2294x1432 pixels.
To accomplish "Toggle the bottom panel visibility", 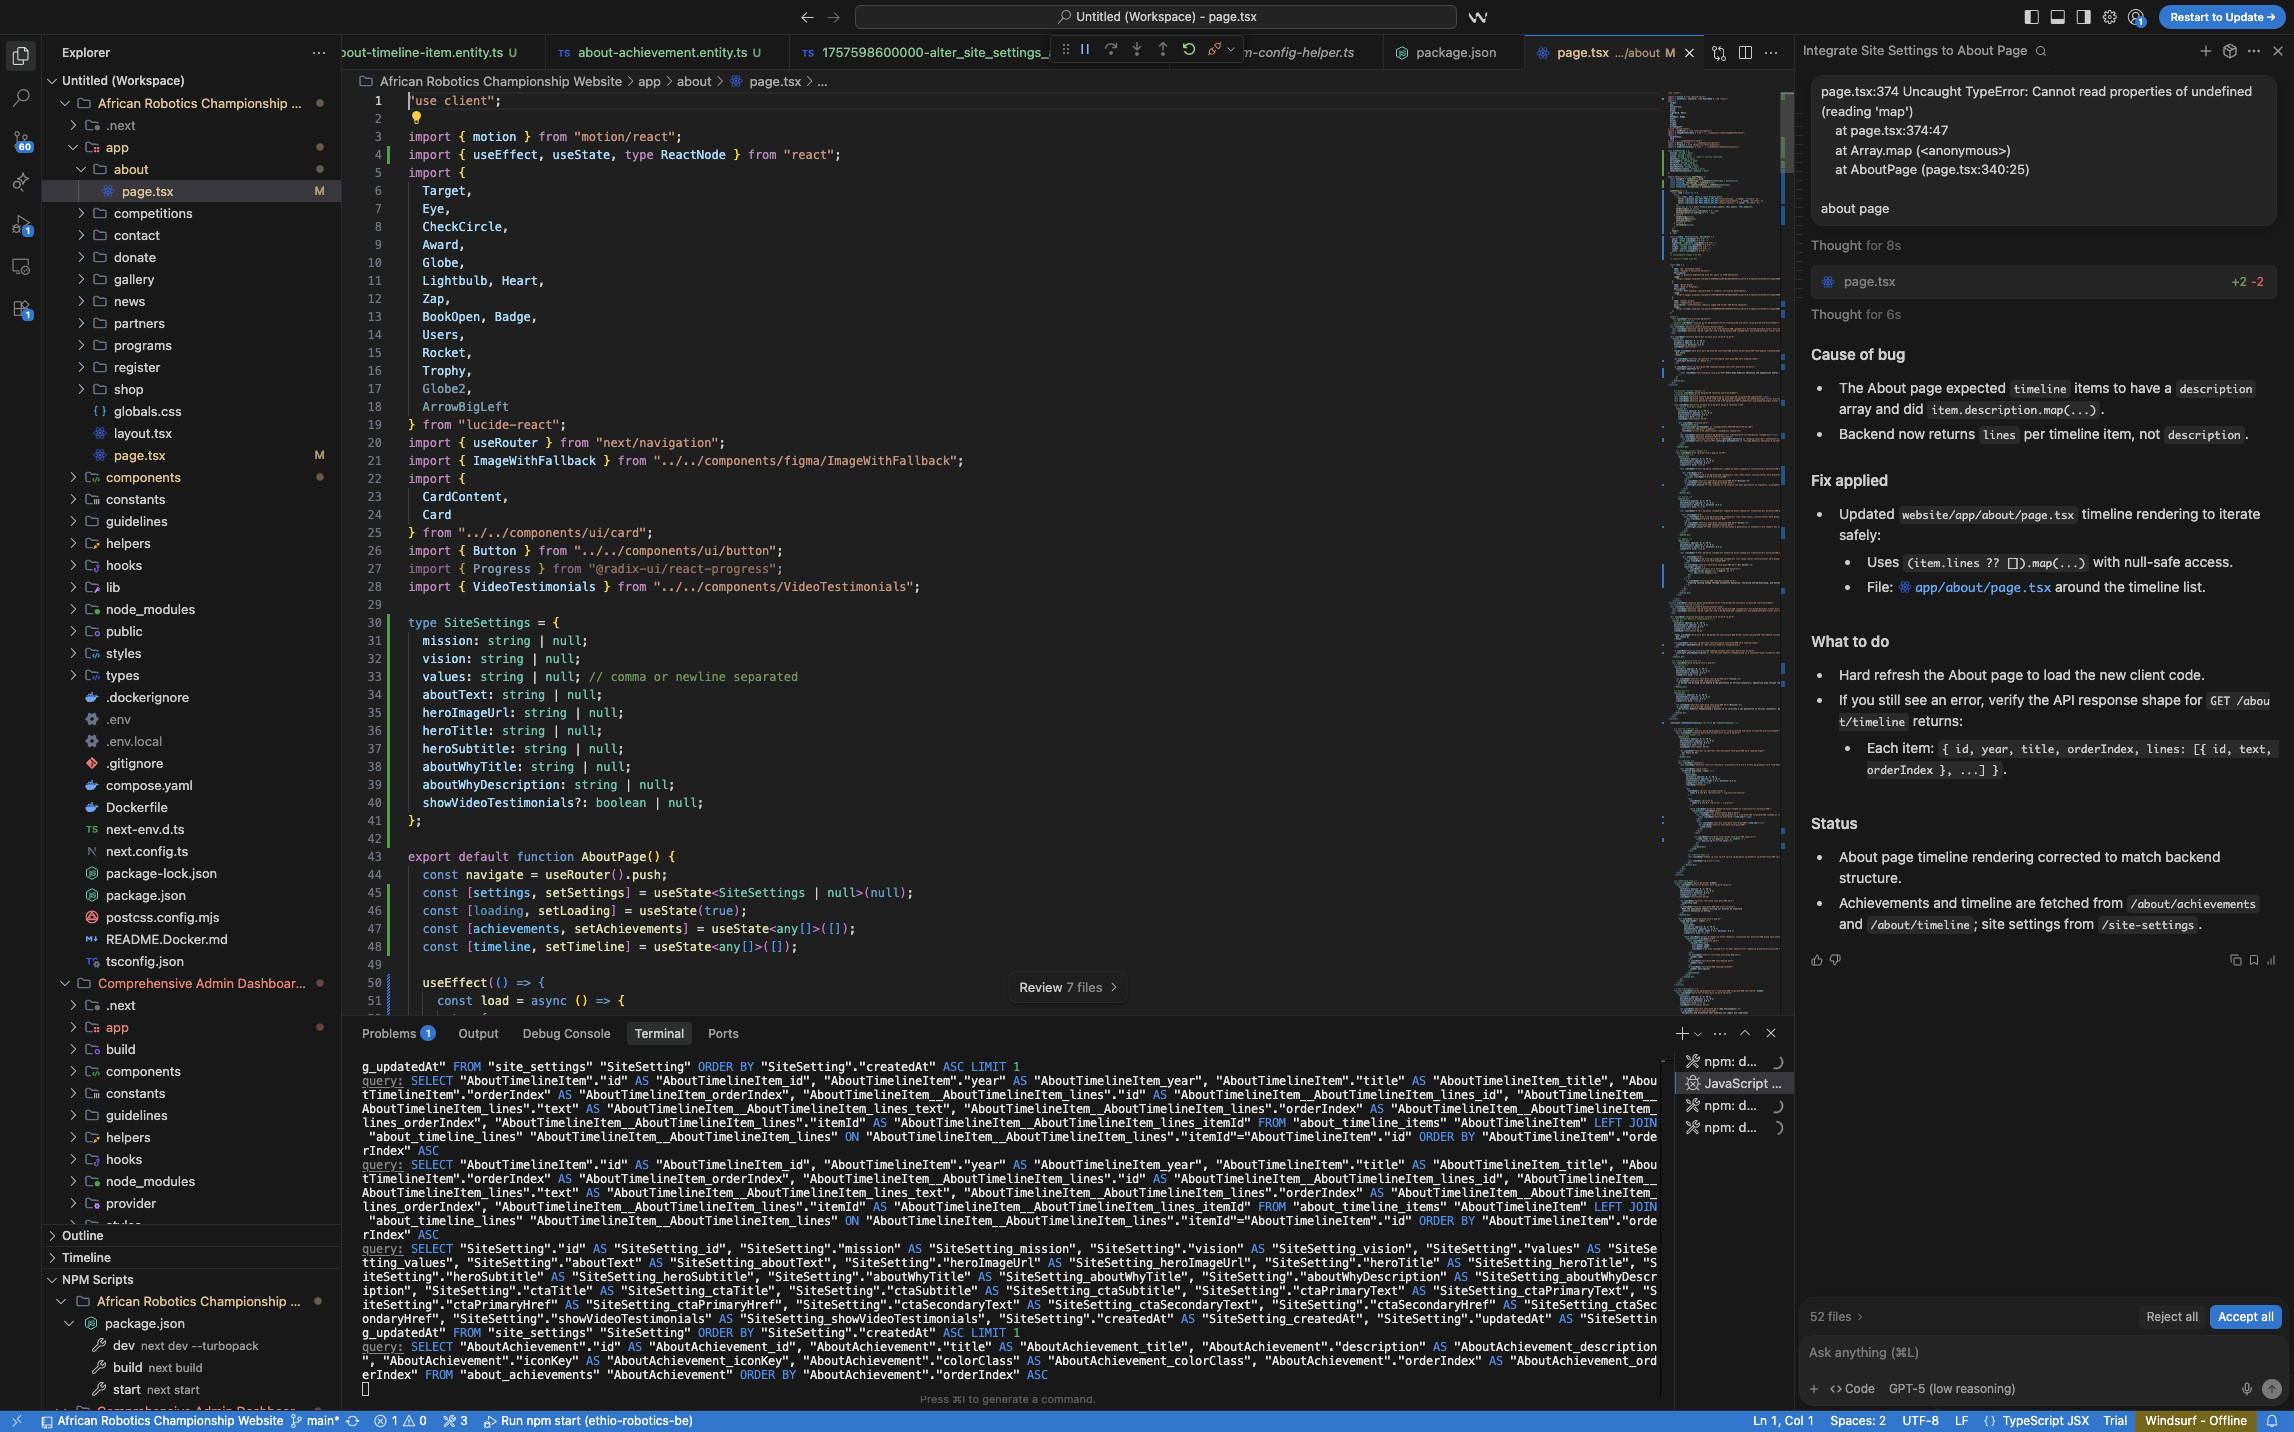I will (x=2057, y=17).
